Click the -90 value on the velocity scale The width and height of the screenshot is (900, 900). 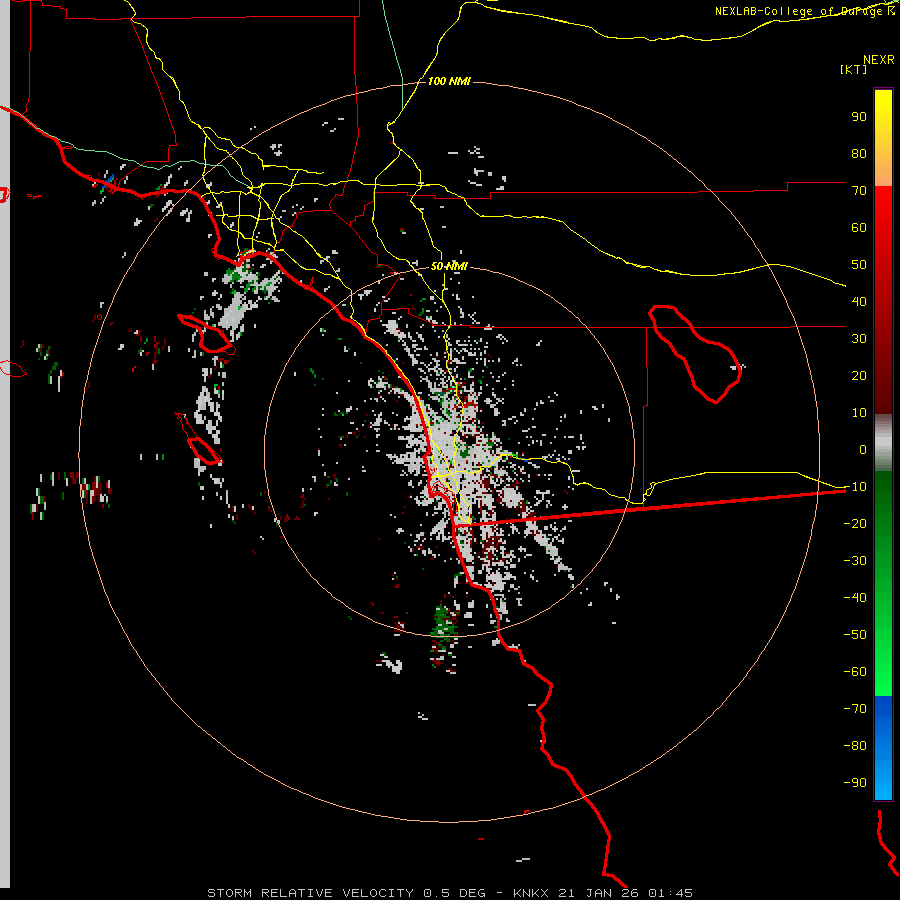[x=855, y=783]
